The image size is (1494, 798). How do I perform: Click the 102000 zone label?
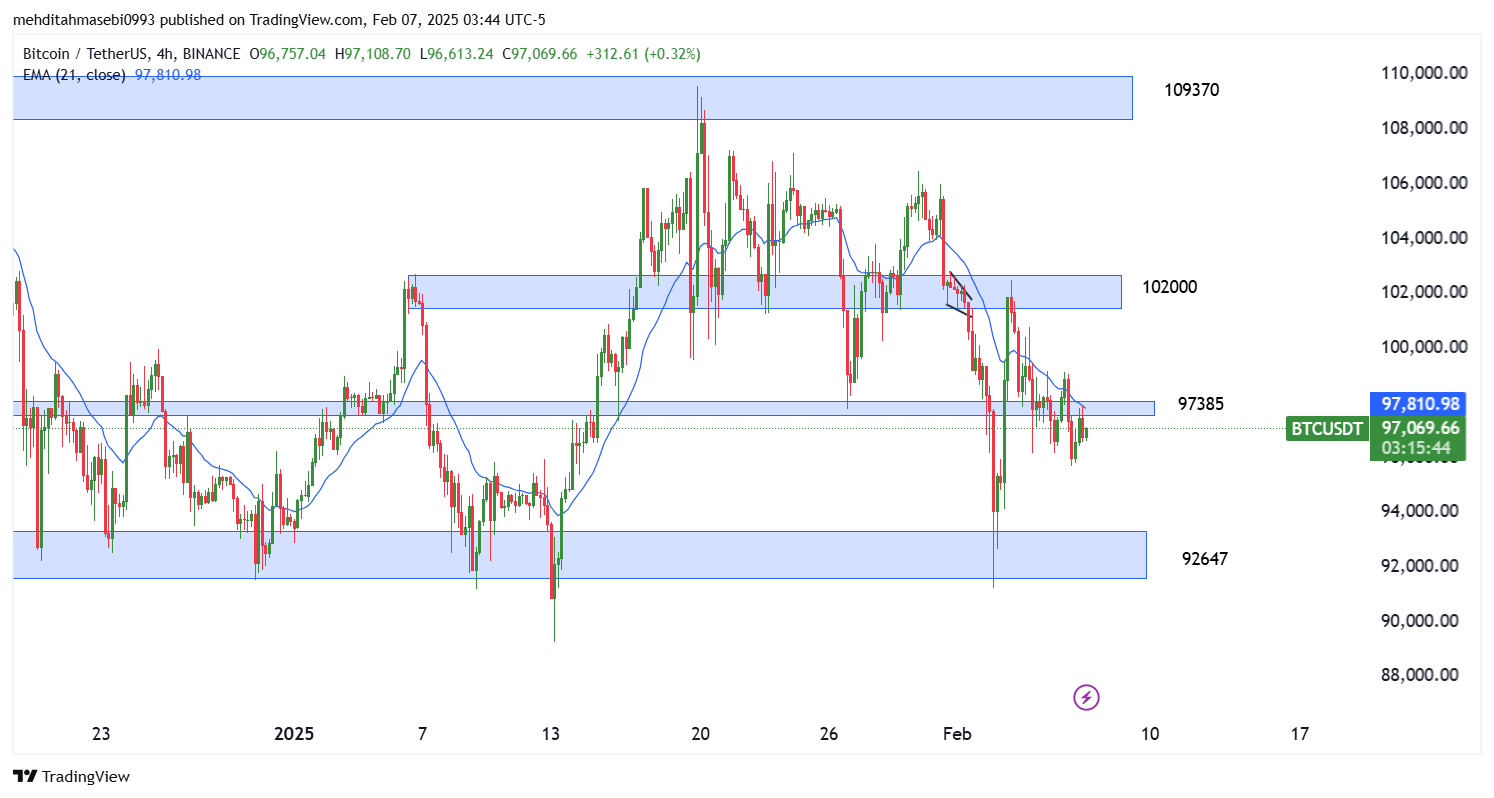pyautogui.click(x=1170, y=287)
